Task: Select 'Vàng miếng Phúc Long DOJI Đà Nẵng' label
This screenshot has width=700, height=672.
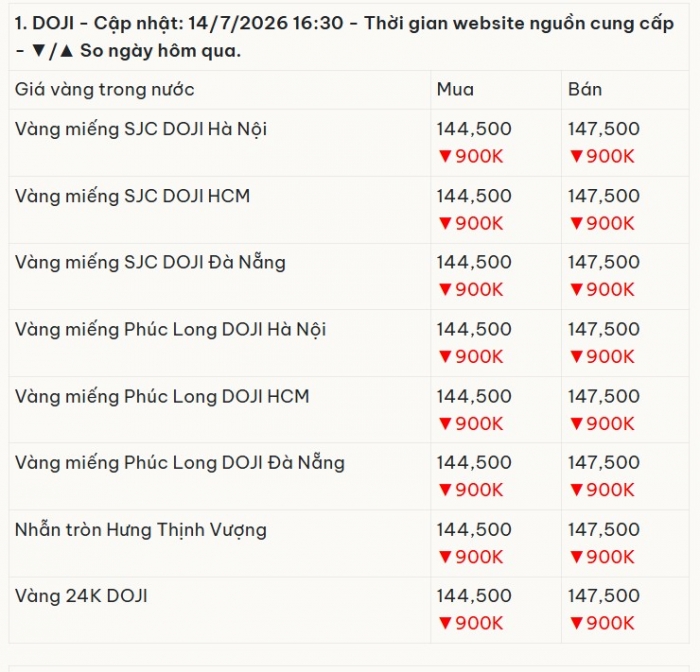Action: (180, 463)
